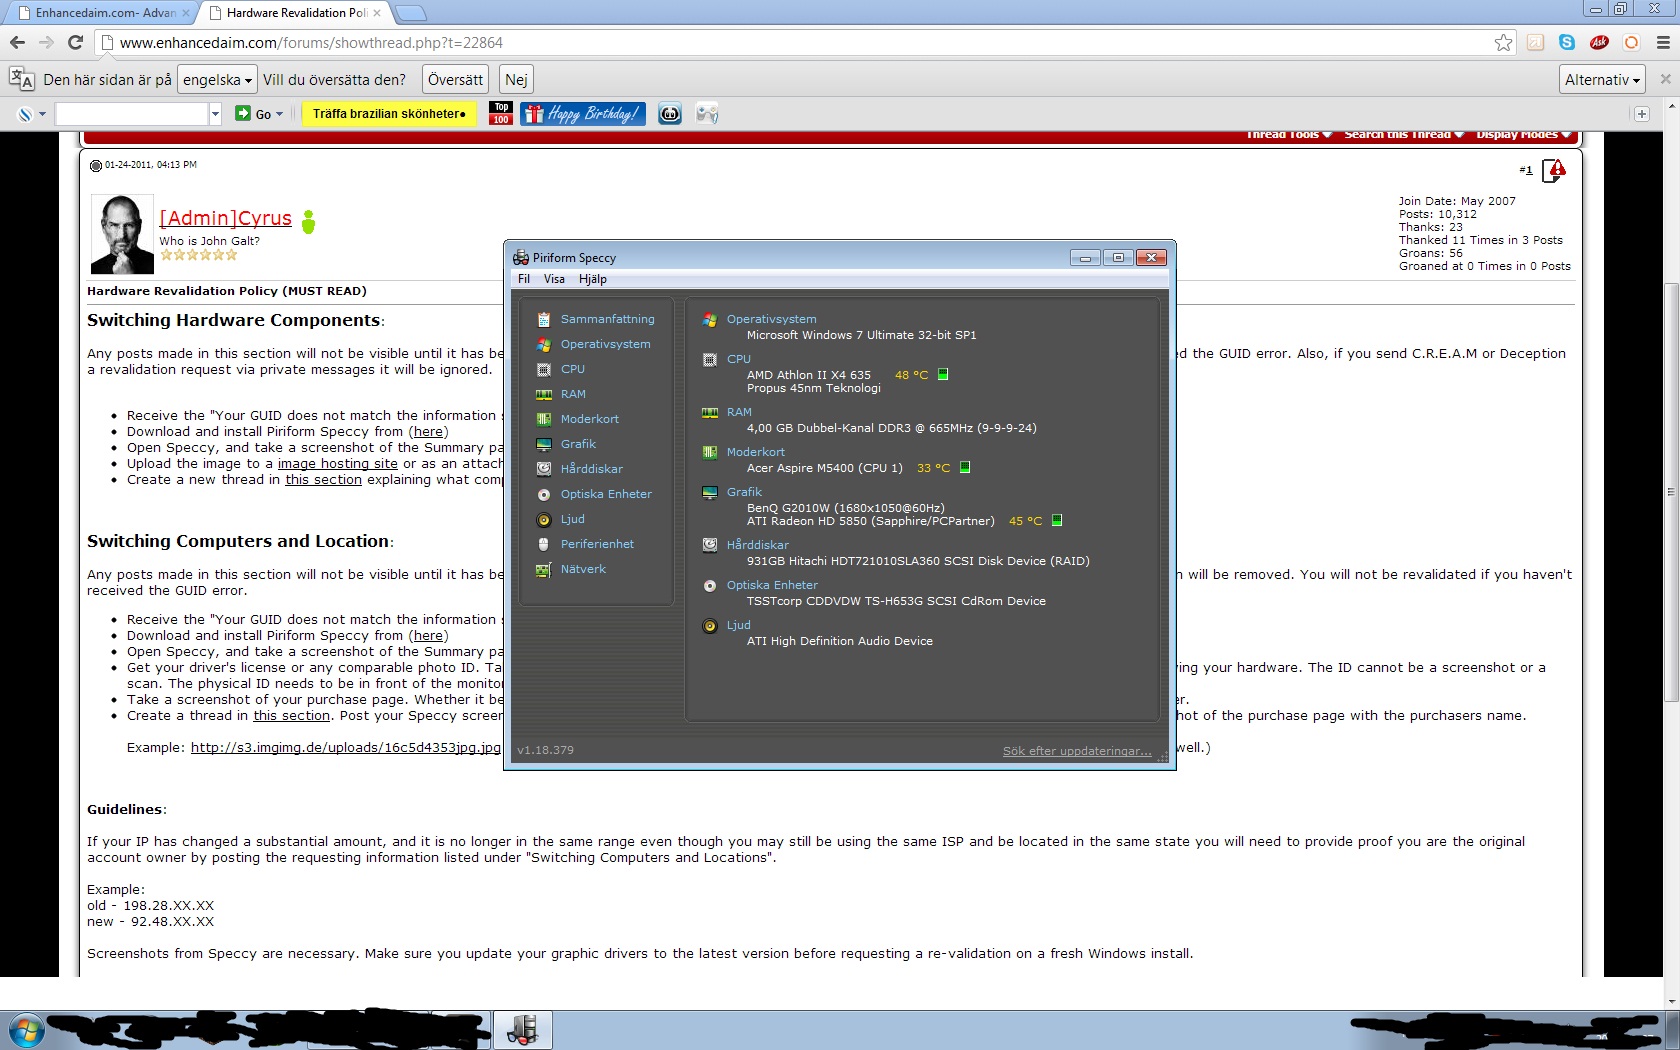Click the browser page vertical scrollbar
Screen dimensions: 1680x1050
pos(1670,492)
